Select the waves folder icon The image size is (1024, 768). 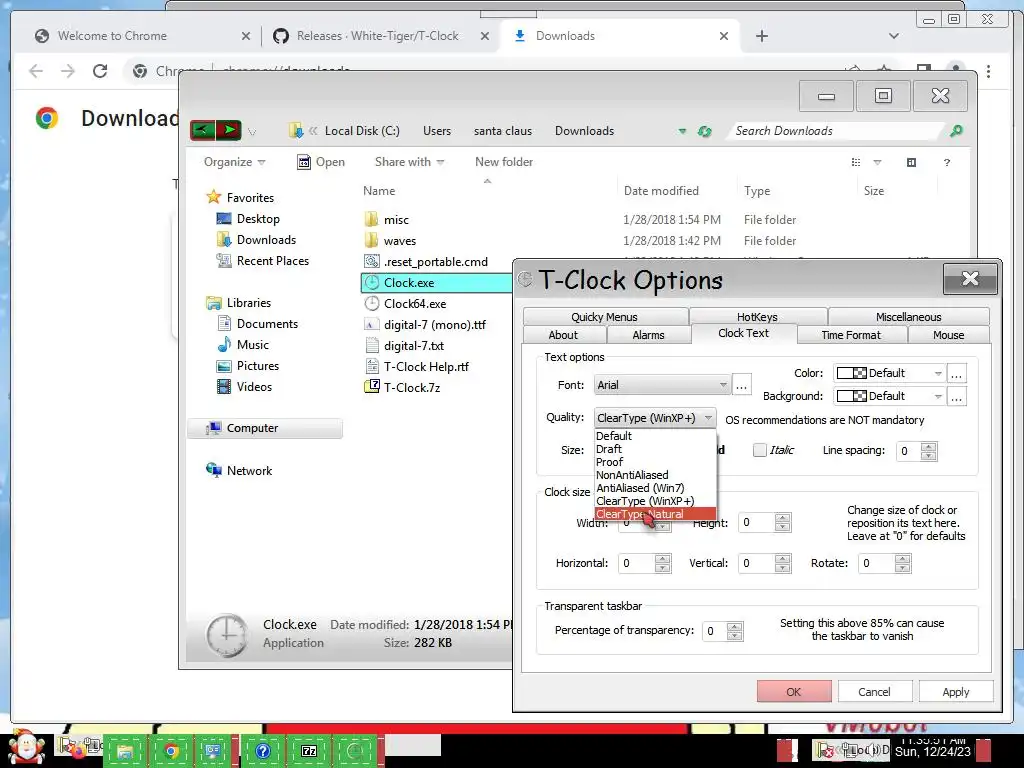[372, 240]
